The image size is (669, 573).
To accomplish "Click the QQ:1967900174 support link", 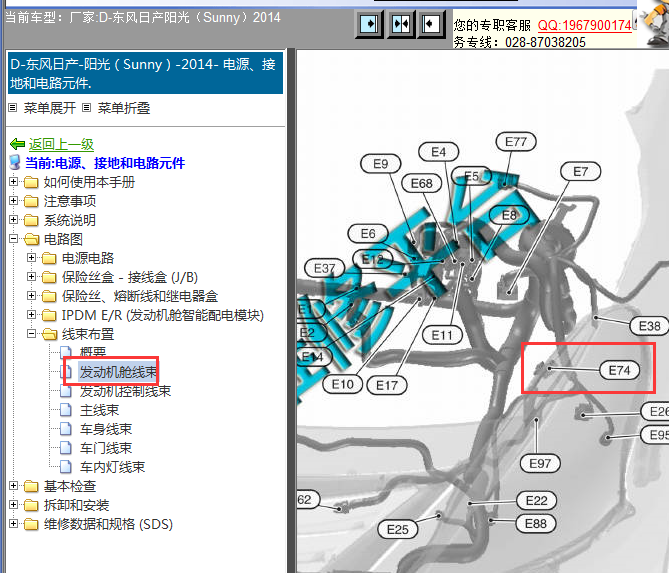I will click(585, 26).
